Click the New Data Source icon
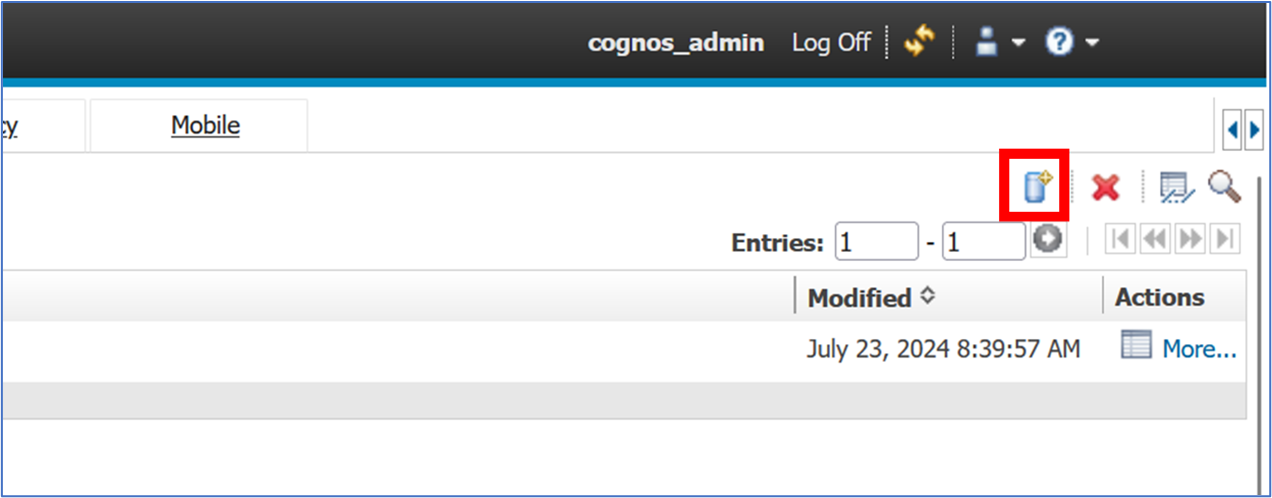Screen dimensions: 1272x498 pyautogui.click(x=1037, y=187)
